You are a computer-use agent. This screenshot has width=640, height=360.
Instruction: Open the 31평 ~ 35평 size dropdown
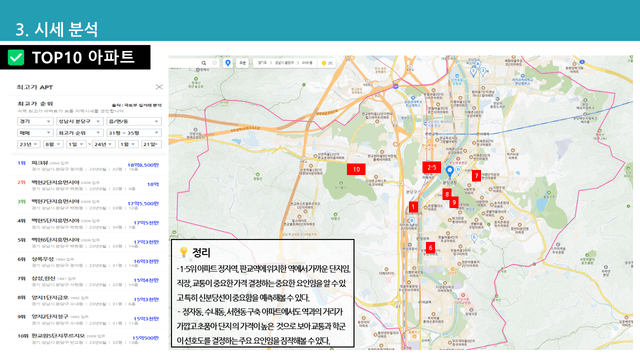click(134, 133)
